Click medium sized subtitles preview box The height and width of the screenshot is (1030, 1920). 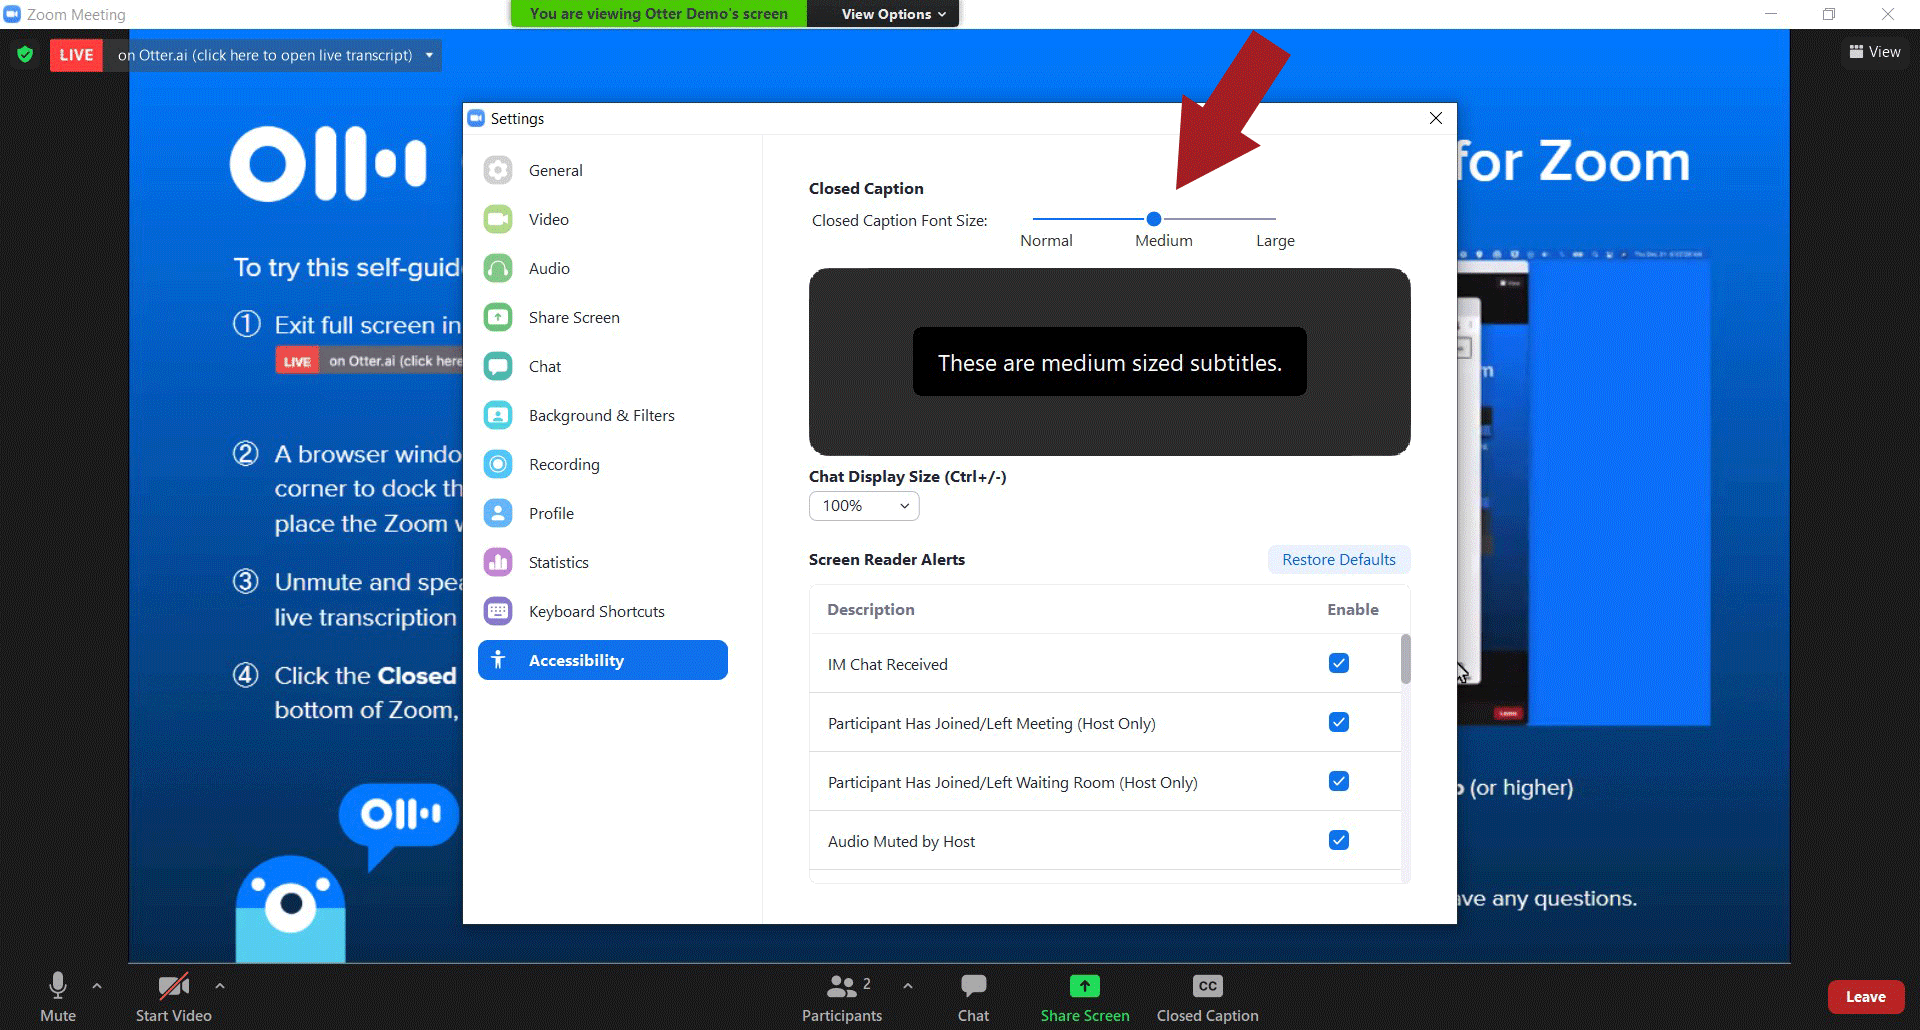(x=1109, y=362)
